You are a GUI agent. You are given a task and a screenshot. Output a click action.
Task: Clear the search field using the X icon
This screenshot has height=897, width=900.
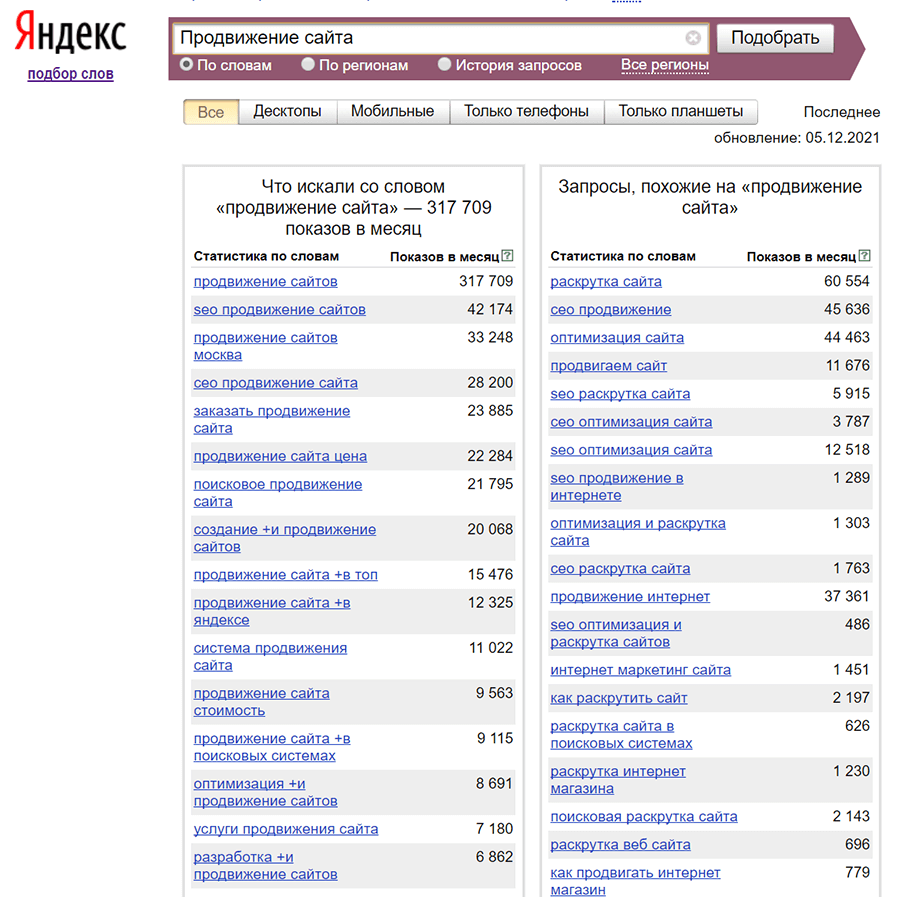pos(692,38)
